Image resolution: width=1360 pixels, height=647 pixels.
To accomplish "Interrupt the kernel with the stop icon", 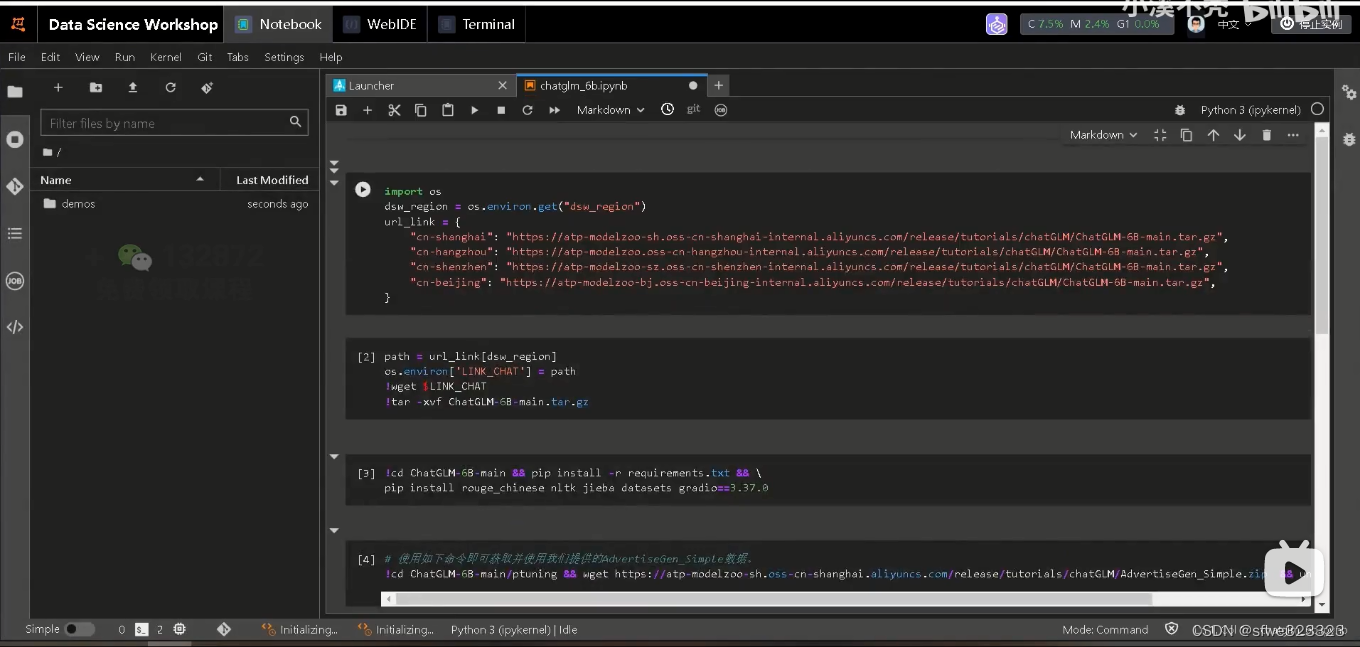I will click(x=501, y=110).
